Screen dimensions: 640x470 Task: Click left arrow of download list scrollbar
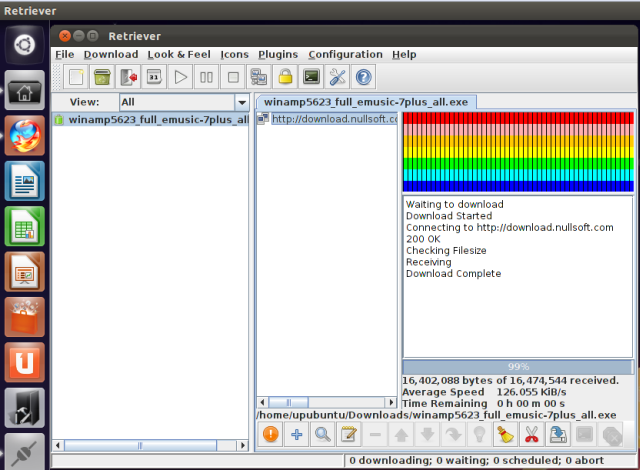coord(58,445)
